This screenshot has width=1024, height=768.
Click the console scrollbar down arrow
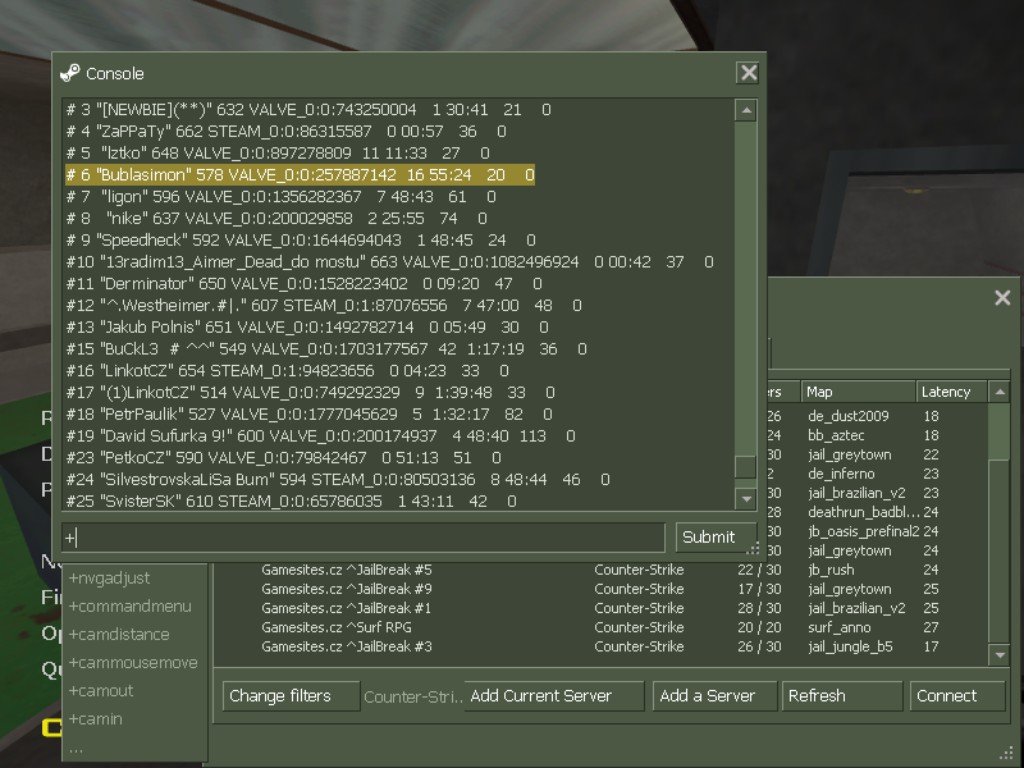(746, 500)
